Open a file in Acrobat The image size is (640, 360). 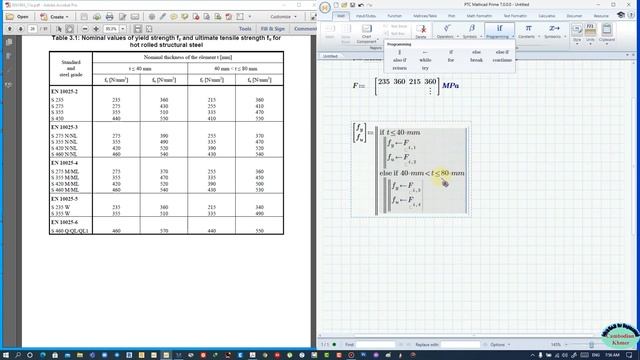pyautogui.click(x=18, y=17)
